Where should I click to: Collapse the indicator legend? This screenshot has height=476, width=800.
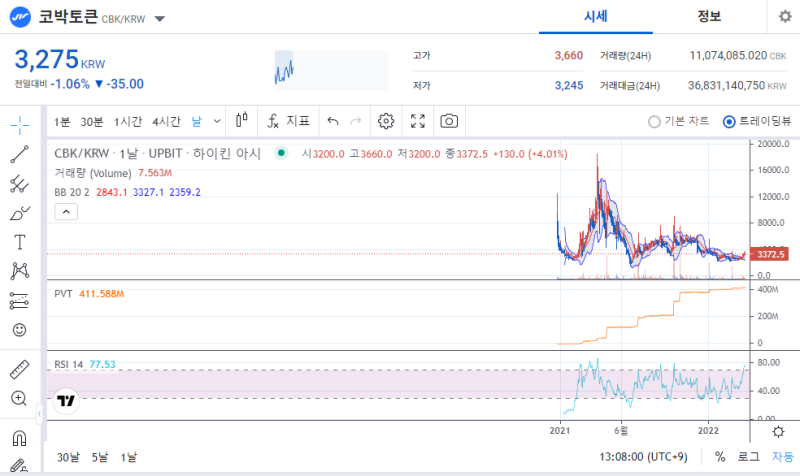coord(66,211)
